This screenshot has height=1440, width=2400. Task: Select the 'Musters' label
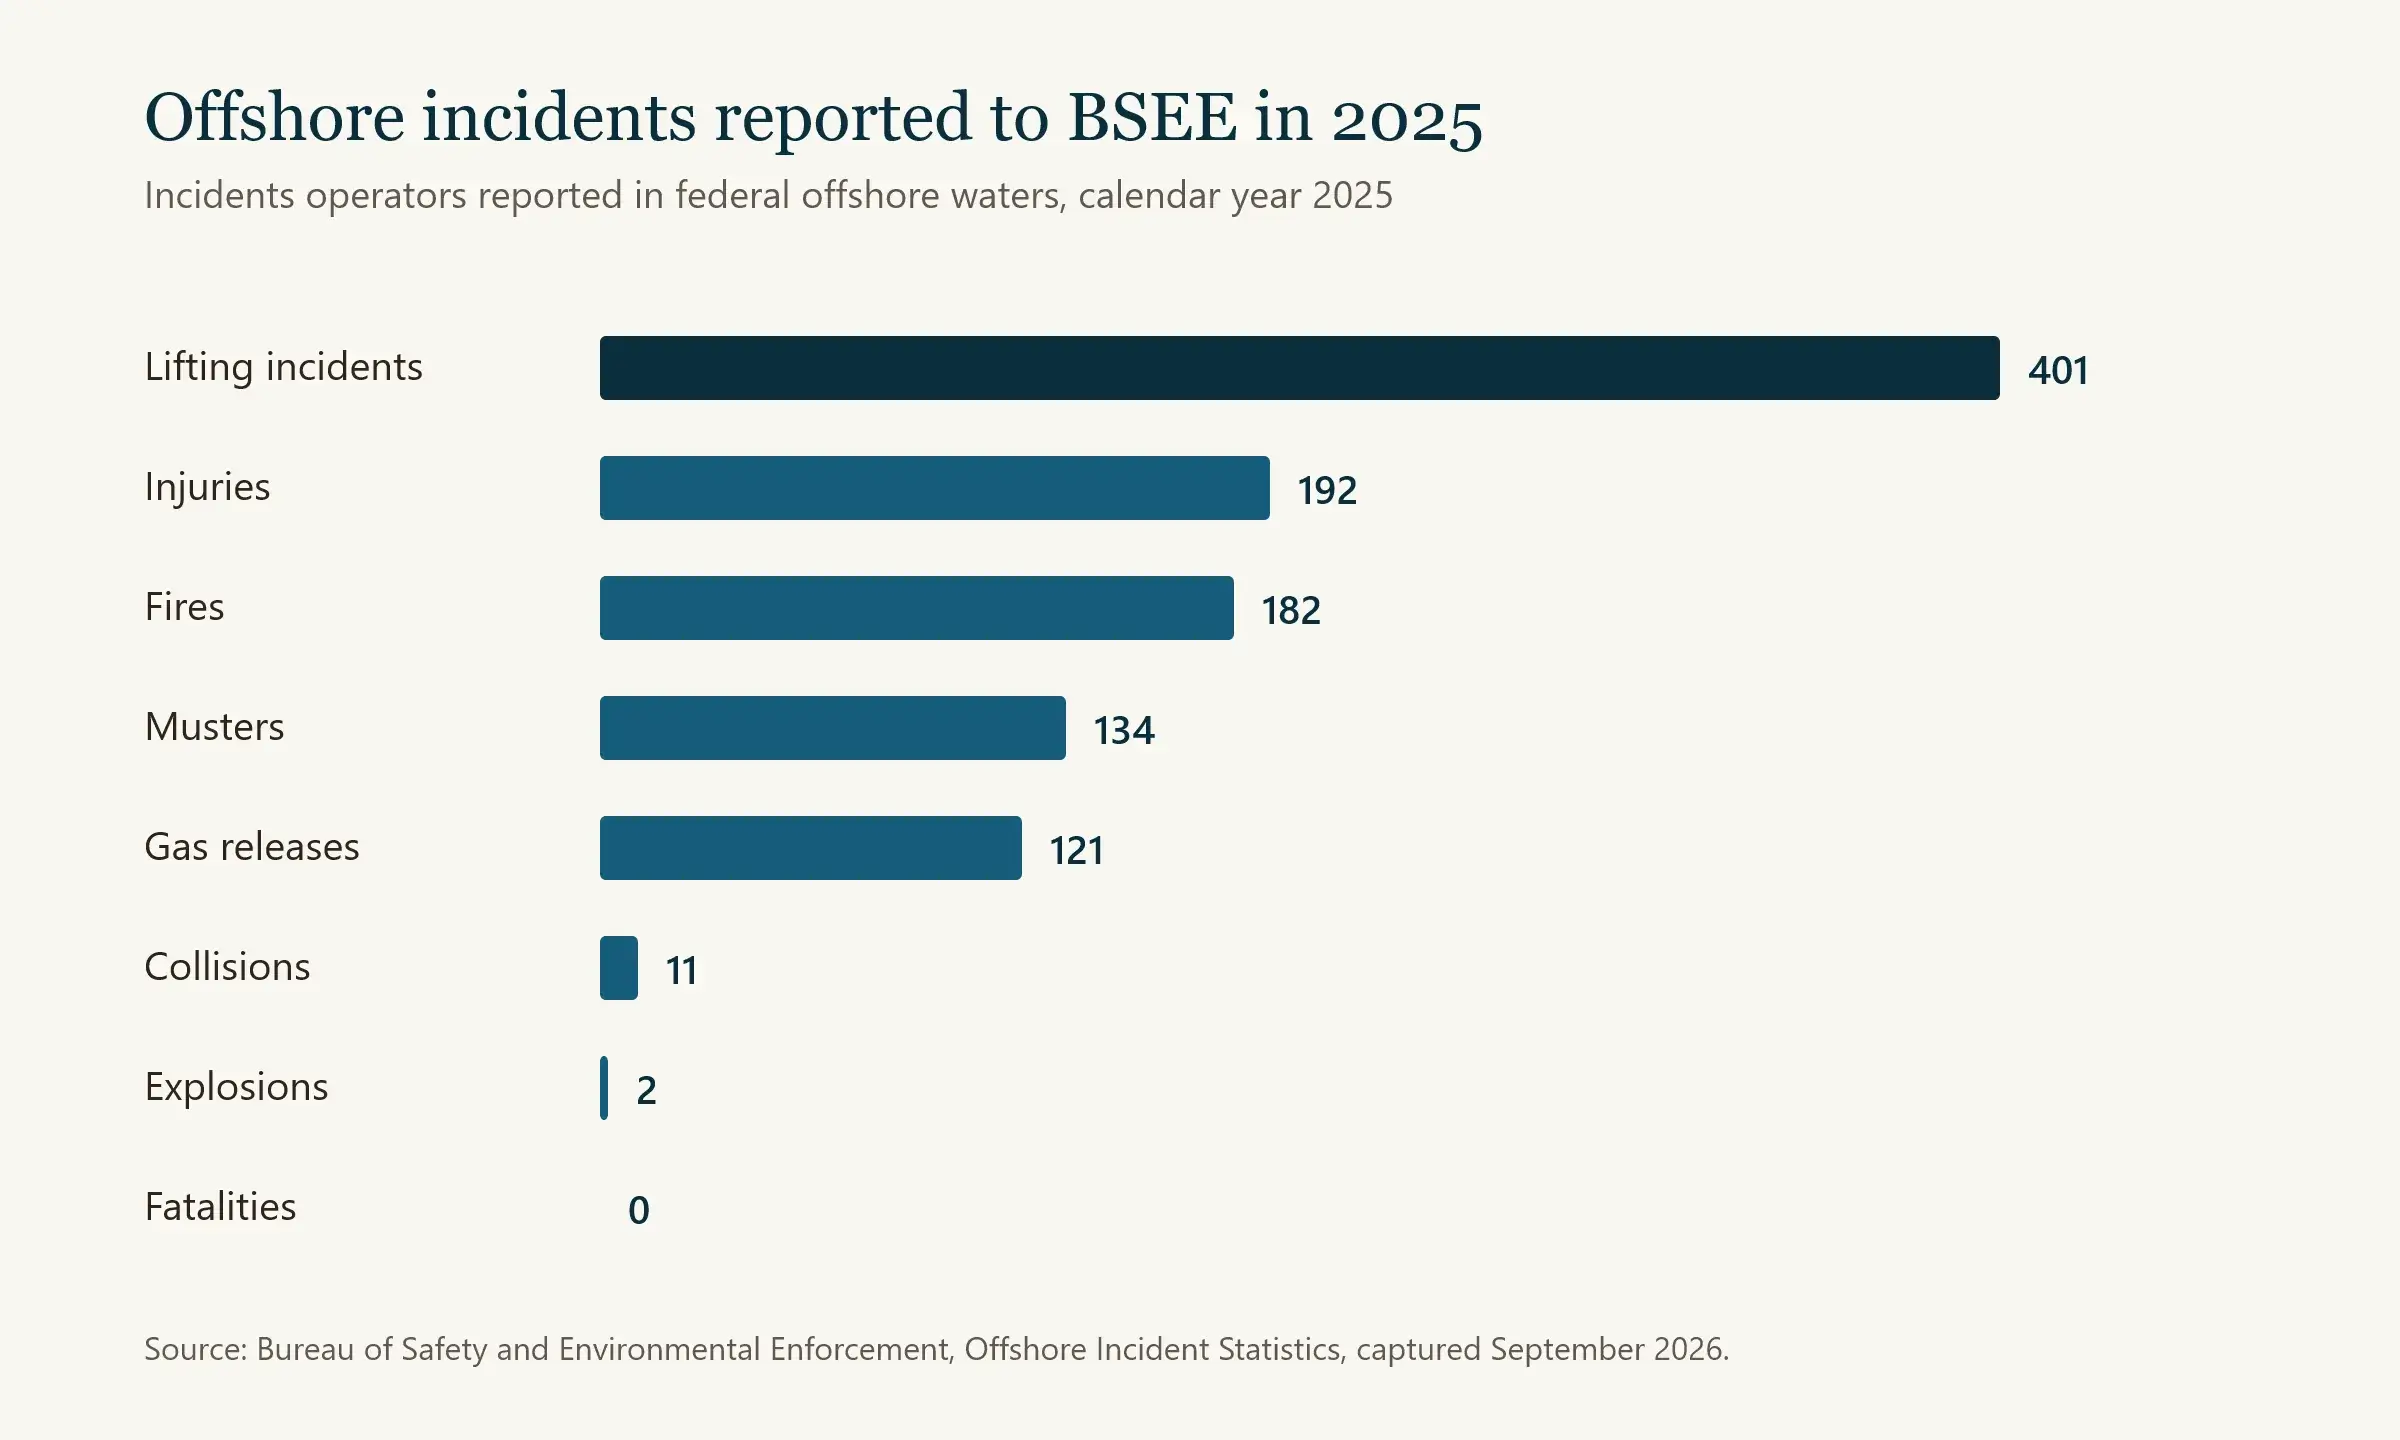click(x=214, y=727)
